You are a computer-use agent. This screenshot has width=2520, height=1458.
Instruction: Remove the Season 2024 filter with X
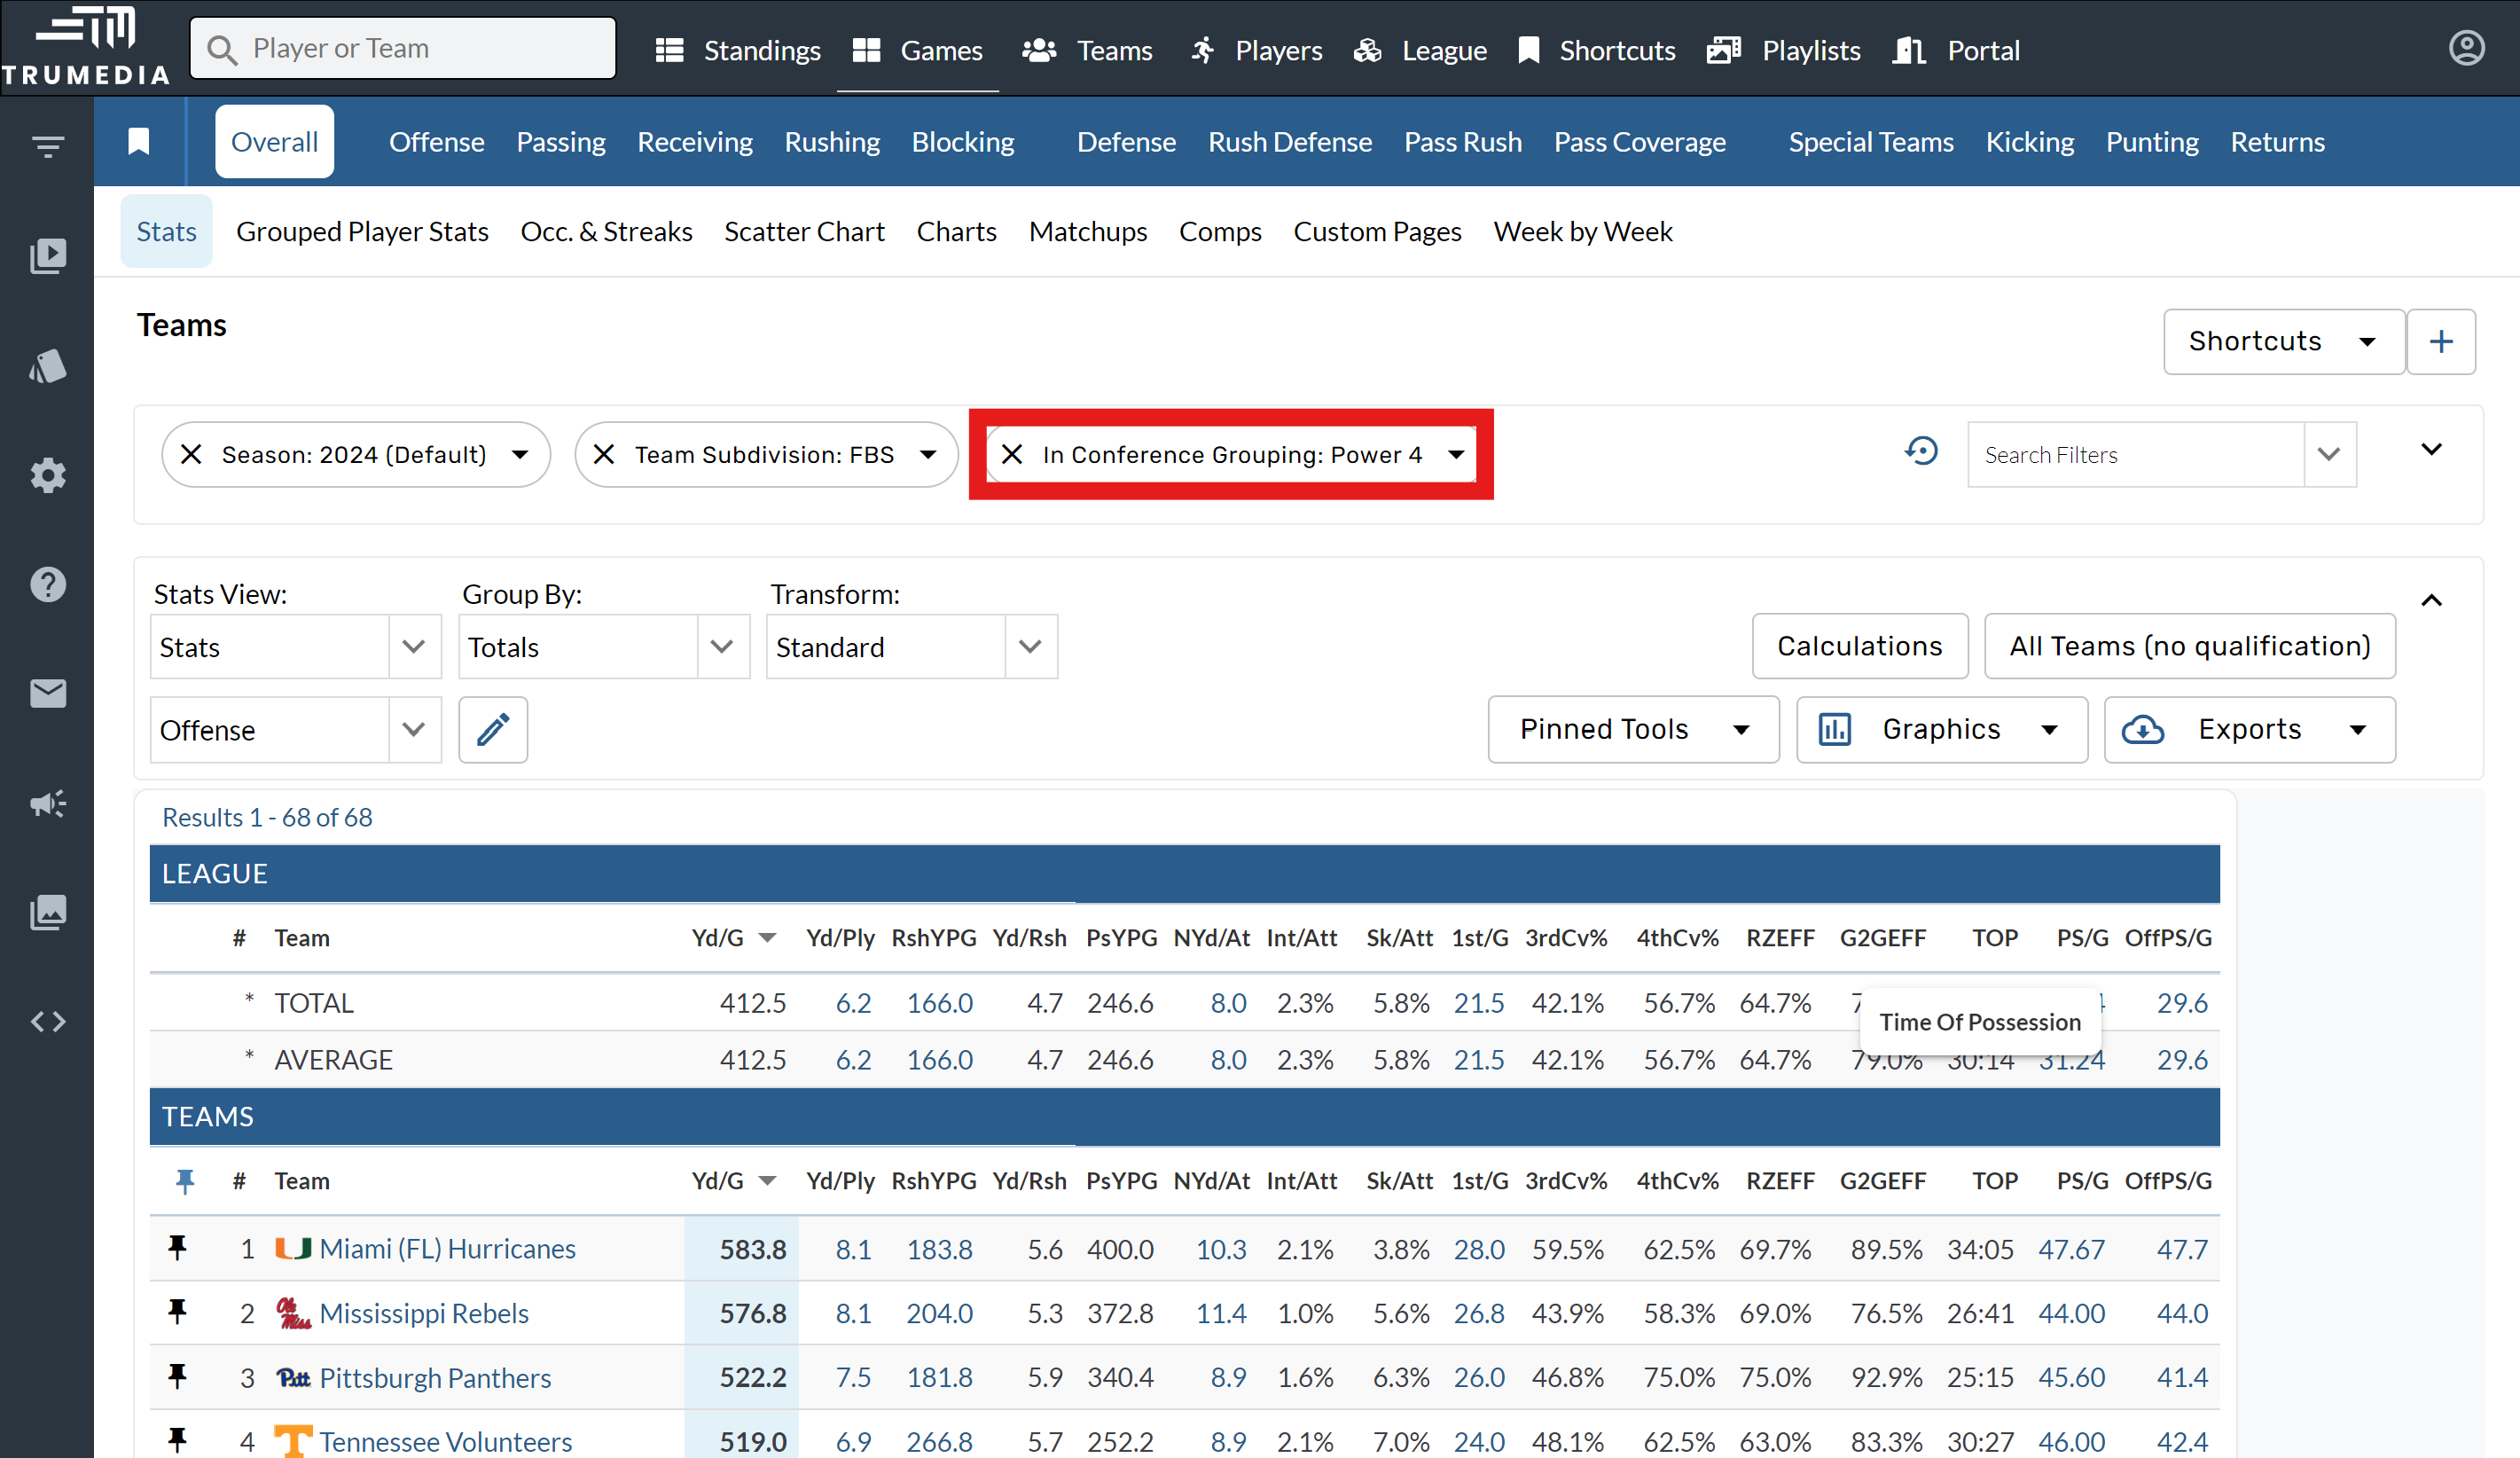coord(191,455)
